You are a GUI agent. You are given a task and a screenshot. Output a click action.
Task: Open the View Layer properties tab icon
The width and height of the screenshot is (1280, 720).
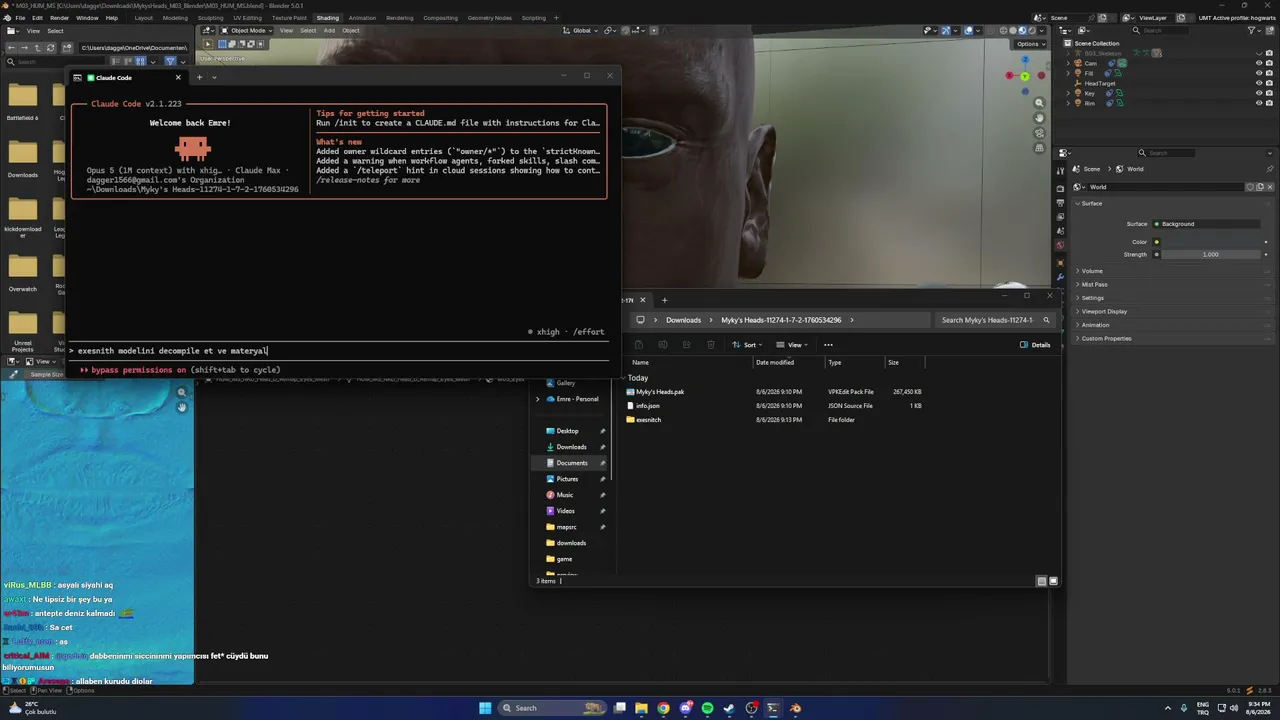click(x=1060, y=216)
